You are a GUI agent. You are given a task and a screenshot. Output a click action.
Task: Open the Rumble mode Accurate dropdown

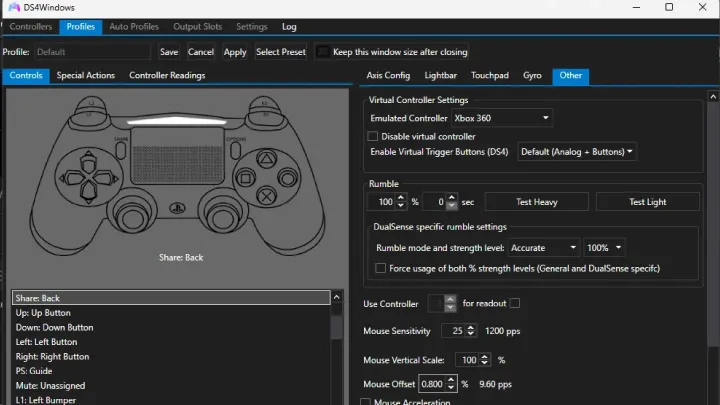click(544, 247)
